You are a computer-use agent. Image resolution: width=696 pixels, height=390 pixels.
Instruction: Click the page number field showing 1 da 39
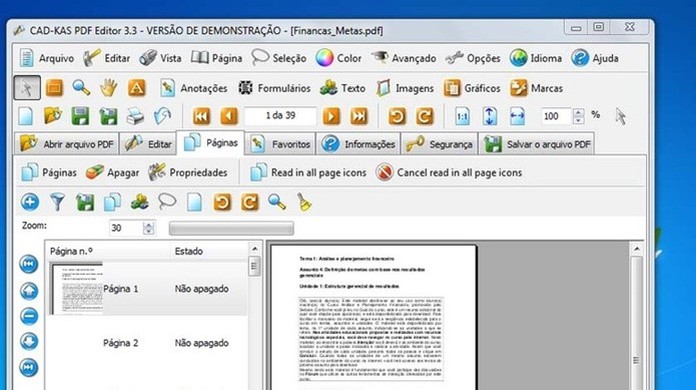point(281,116)
